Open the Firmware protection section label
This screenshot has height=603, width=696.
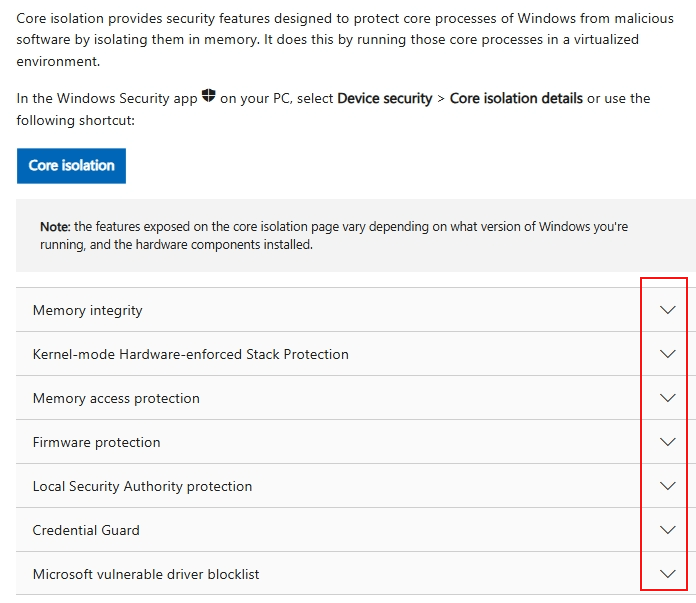(x=96, y=442)
